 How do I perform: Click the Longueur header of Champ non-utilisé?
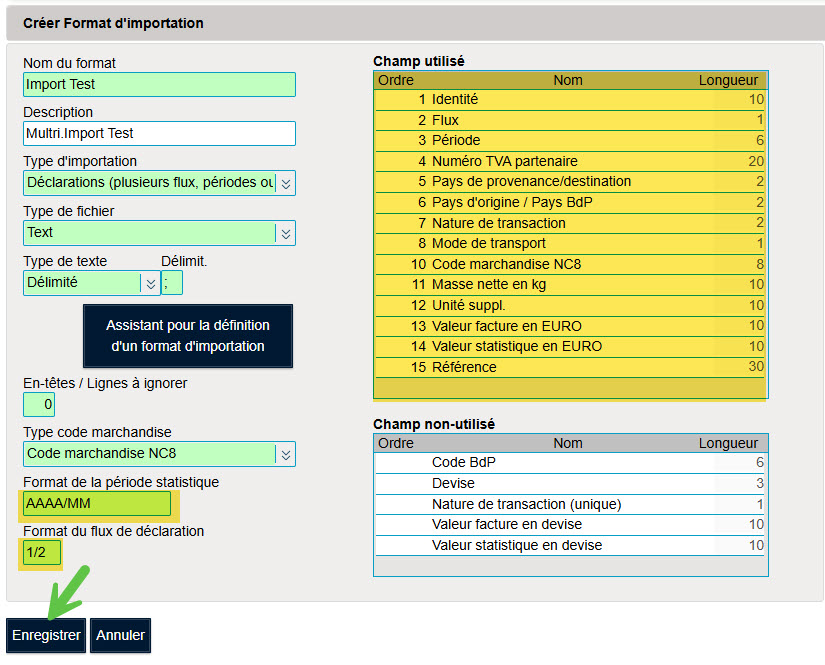pyautogui.click(x=728, y=444)
